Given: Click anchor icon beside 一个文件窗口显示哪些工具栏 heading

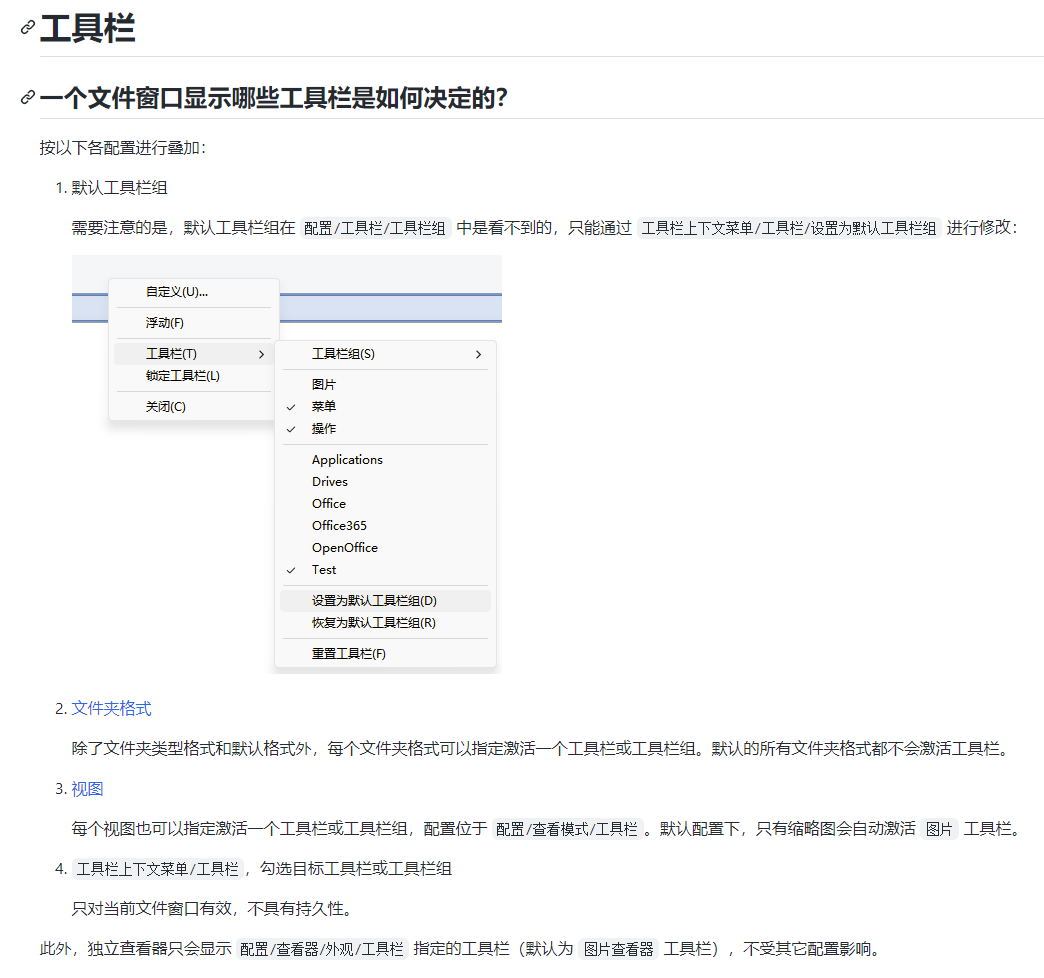Looking at the screenshot, I should click(x=28, y=98).
